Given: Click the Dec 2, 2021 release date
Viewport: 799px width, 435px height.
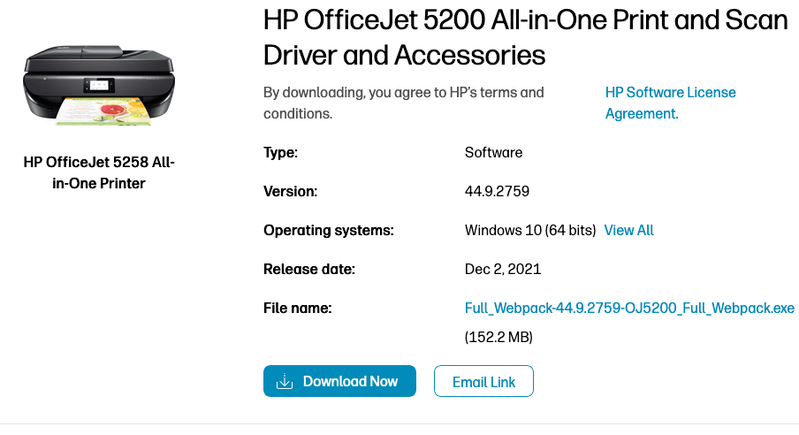Looking at the screenshot, I should (503, 269).
